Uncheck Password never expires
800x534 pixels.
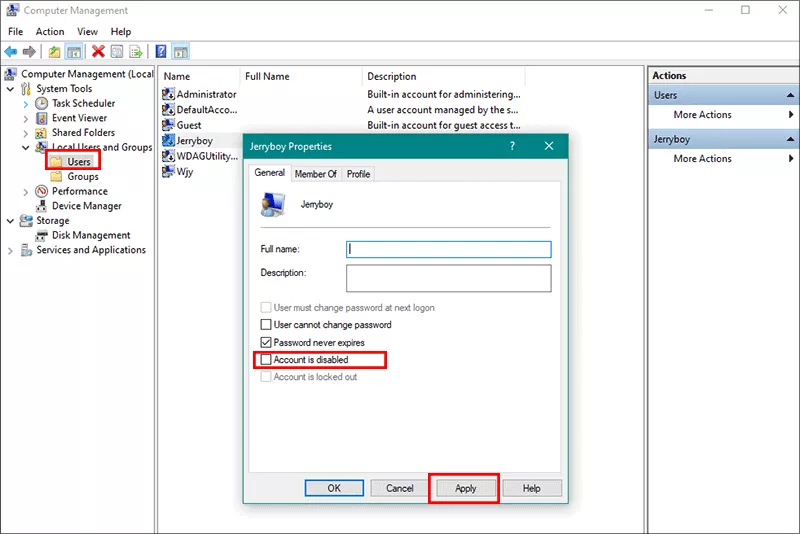(x=266, y=342)
